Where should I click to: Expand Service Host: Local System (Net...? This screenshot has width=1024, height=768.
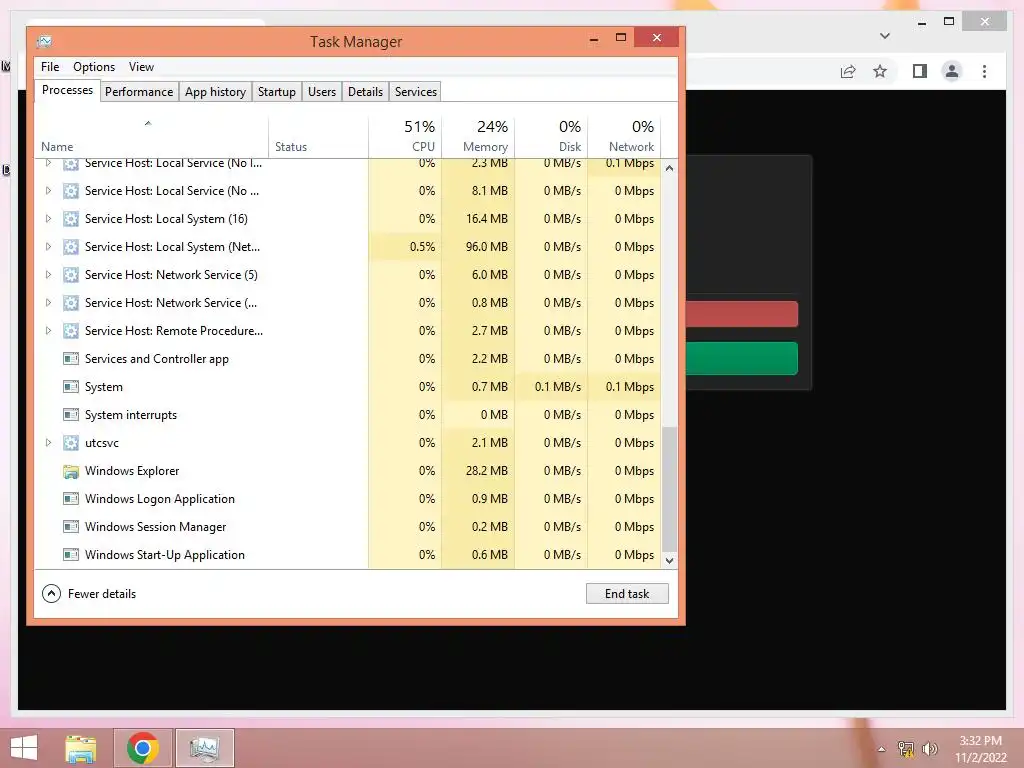(x=48, y=247)
